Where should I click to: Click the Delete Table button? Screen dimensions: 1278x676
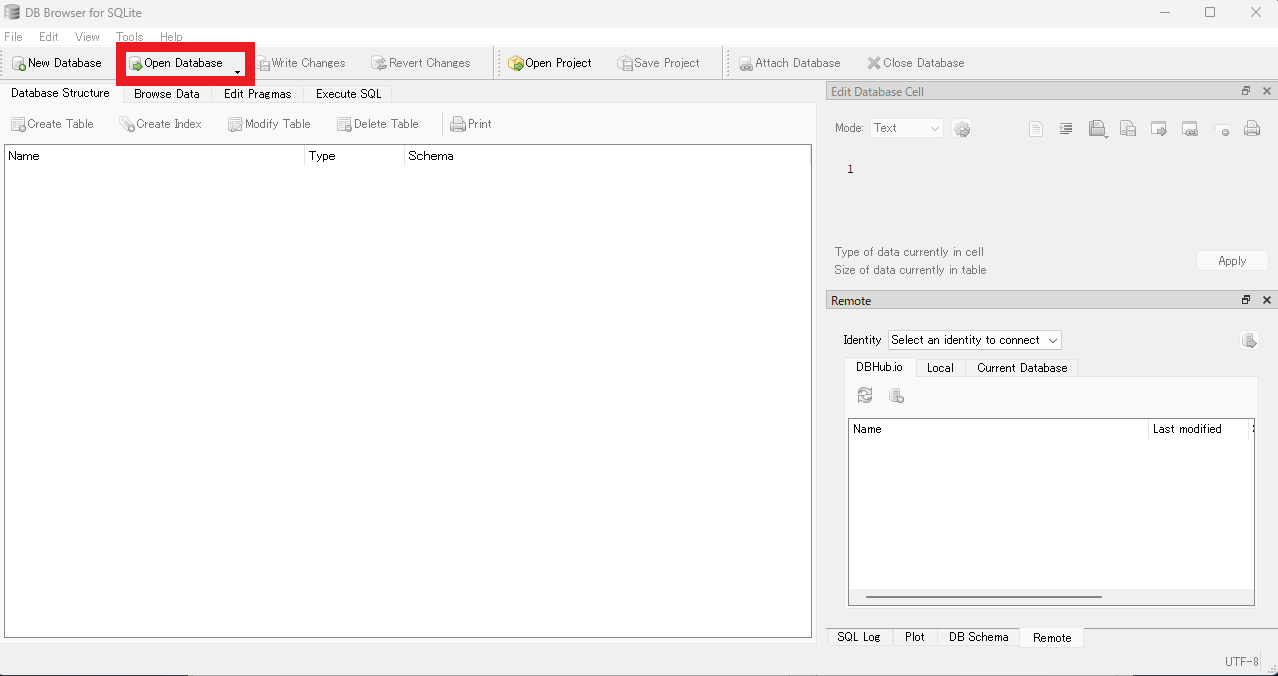tap(377, 124)
